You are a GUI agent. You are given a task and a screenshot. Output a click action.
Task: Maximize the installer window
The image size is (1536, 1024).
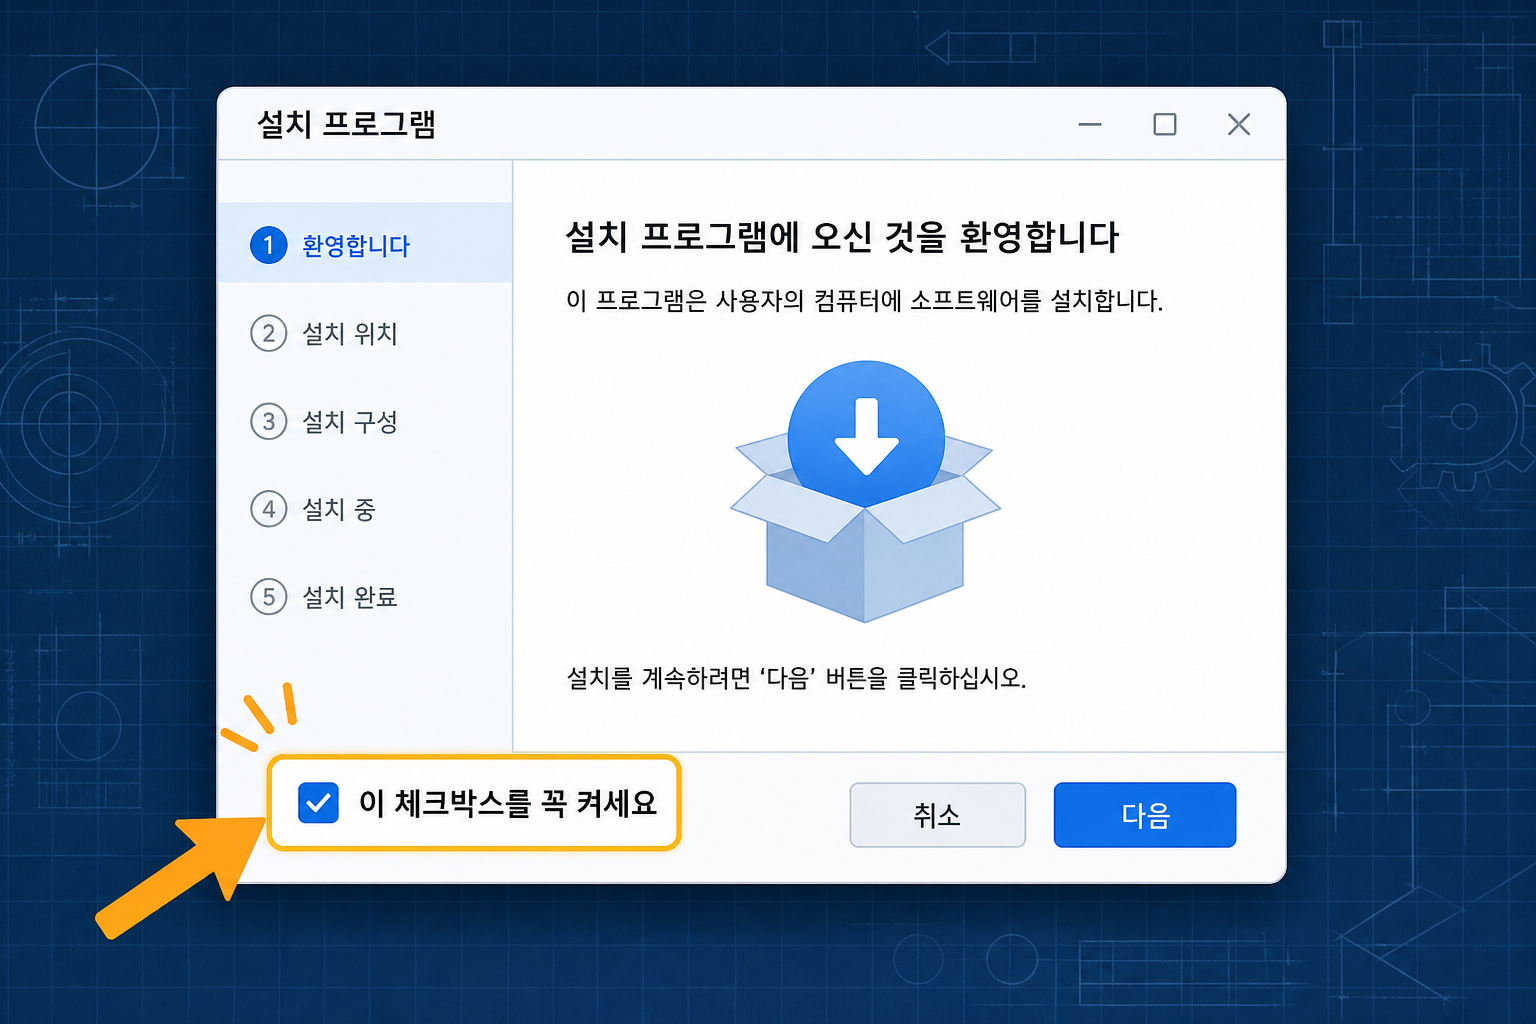click(1165, 125)
